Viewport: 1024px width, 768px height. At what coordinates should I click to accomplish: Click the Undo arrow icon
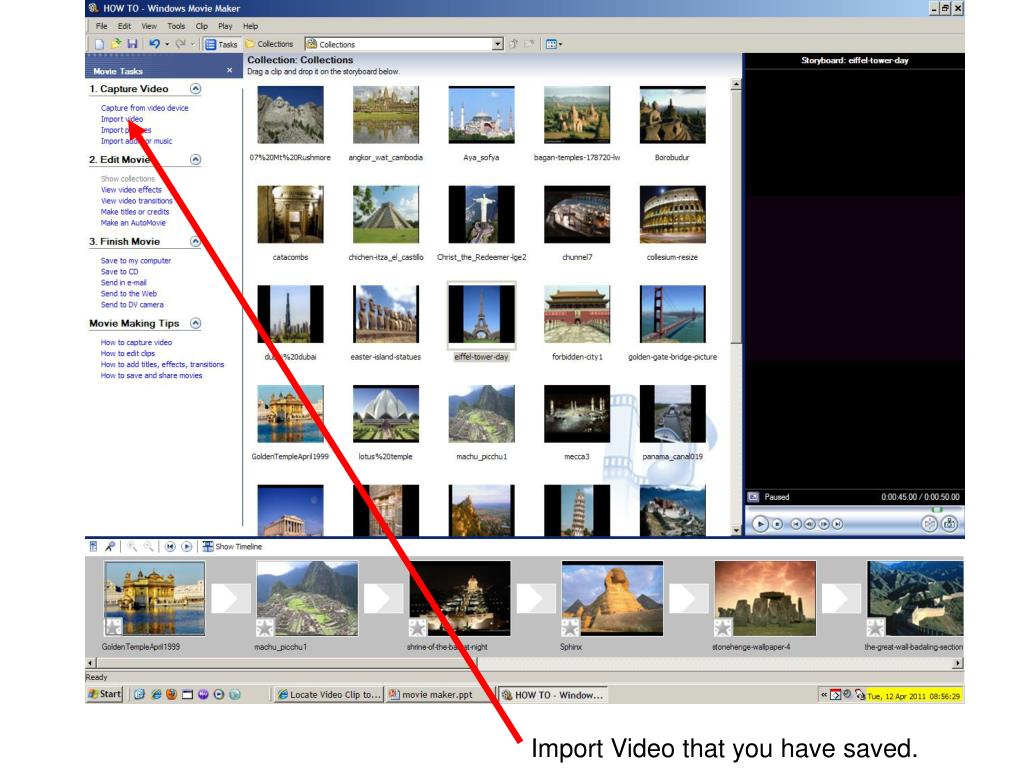(x=154, y=44)
